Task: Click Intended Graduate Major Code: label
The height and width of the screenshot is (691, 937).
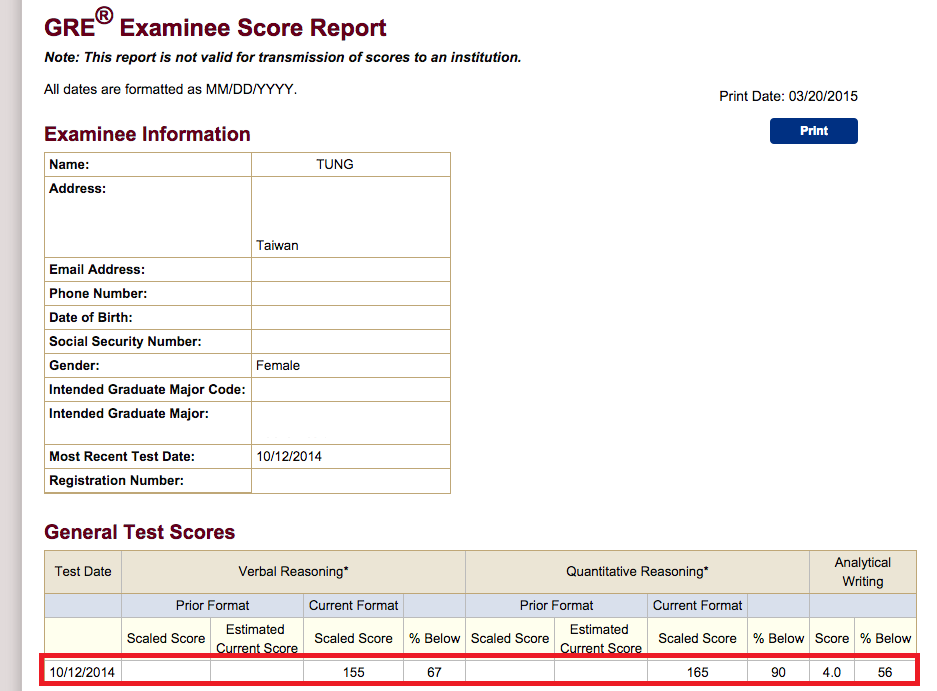Action: pos(147,390)
